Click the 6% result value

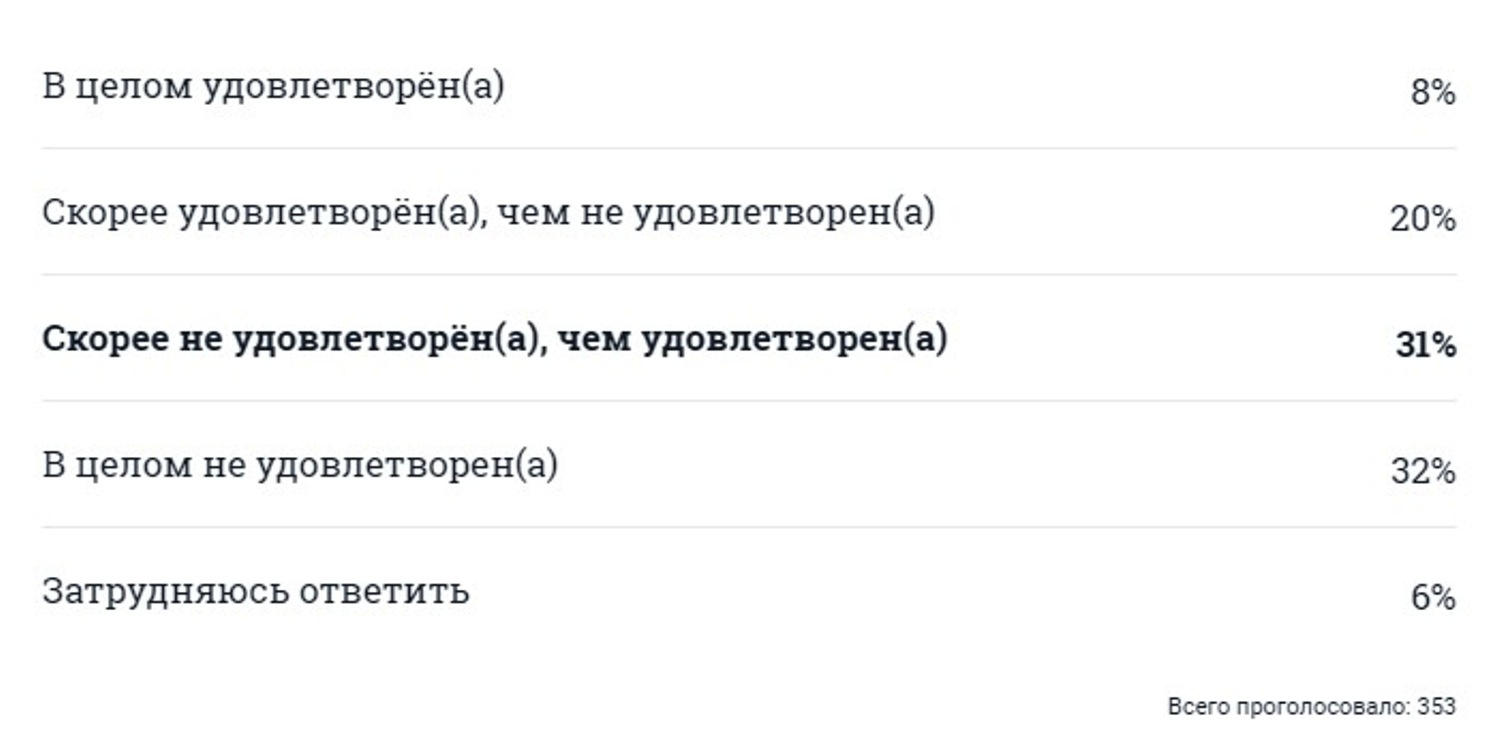[1432, 597]
